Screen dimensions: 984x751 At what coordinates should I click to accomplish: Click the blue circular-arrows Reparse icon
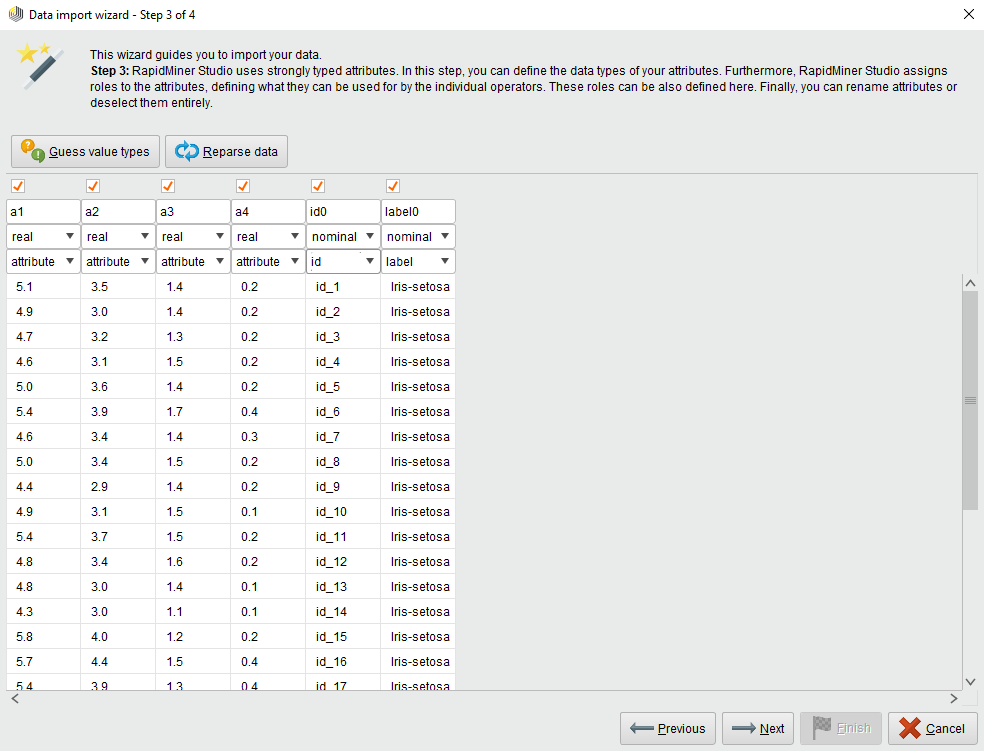(x=189, y=151)
